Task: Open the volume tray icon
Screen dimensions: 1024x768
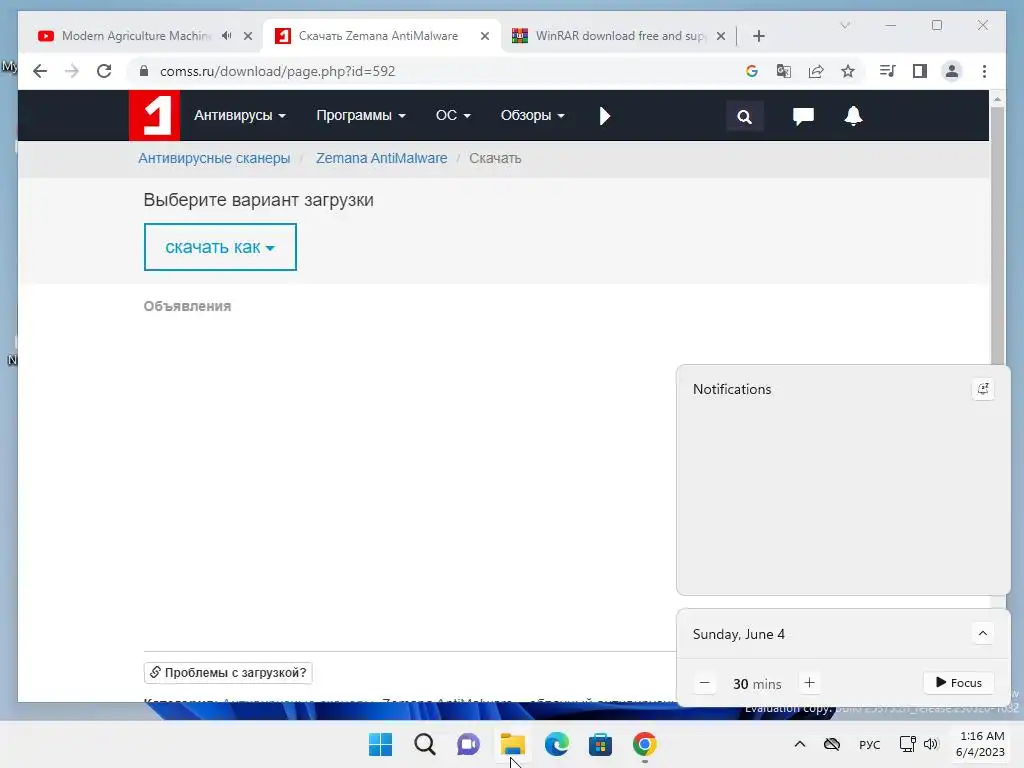Action: coord(931,744)
